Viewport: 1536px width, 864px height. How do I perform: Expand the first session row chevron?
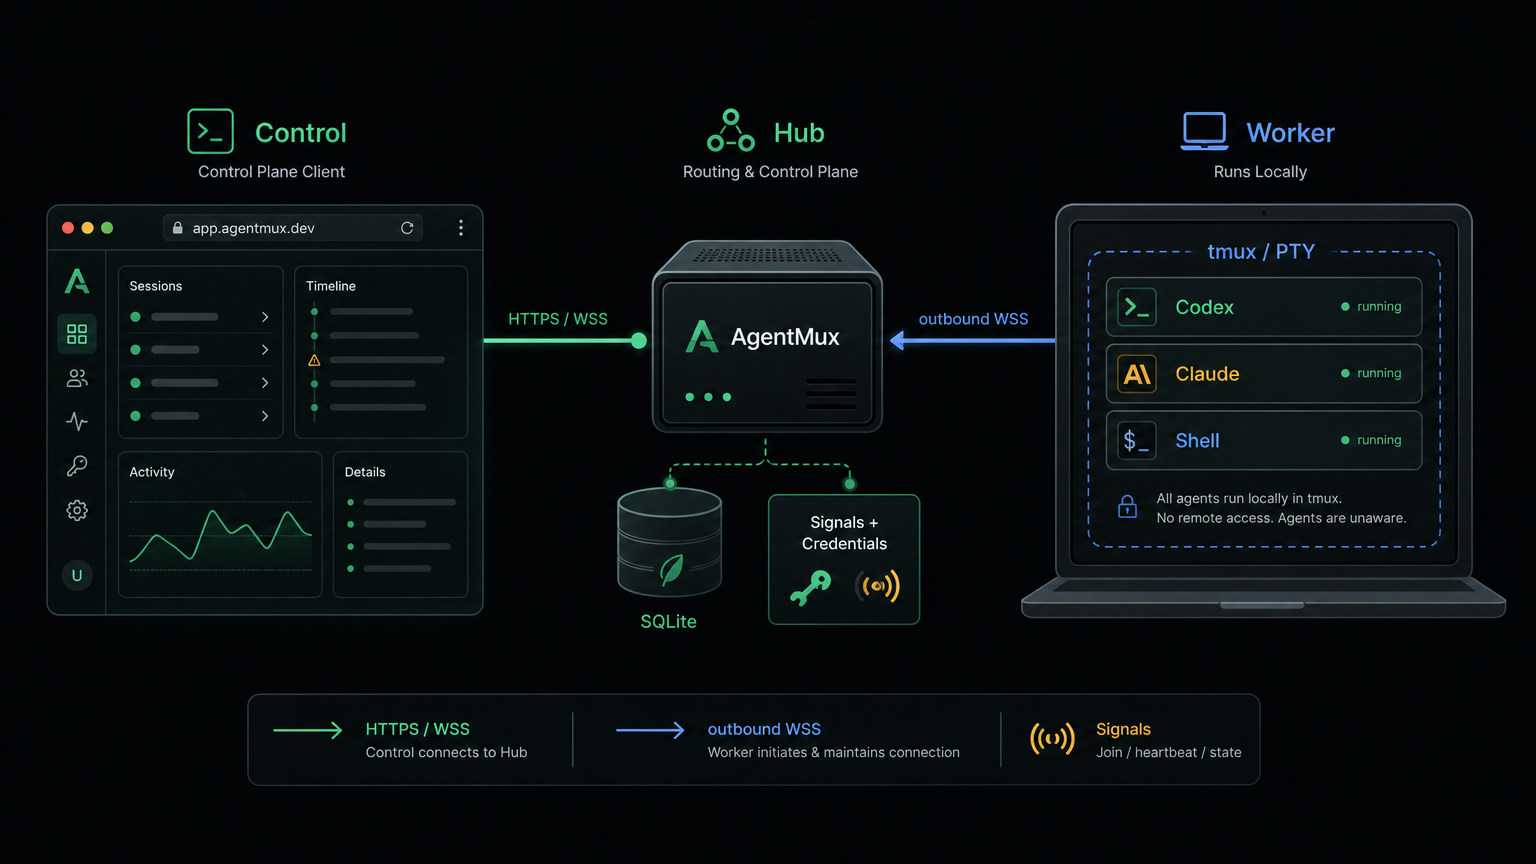pyautogui.click(x=265, y=317)
